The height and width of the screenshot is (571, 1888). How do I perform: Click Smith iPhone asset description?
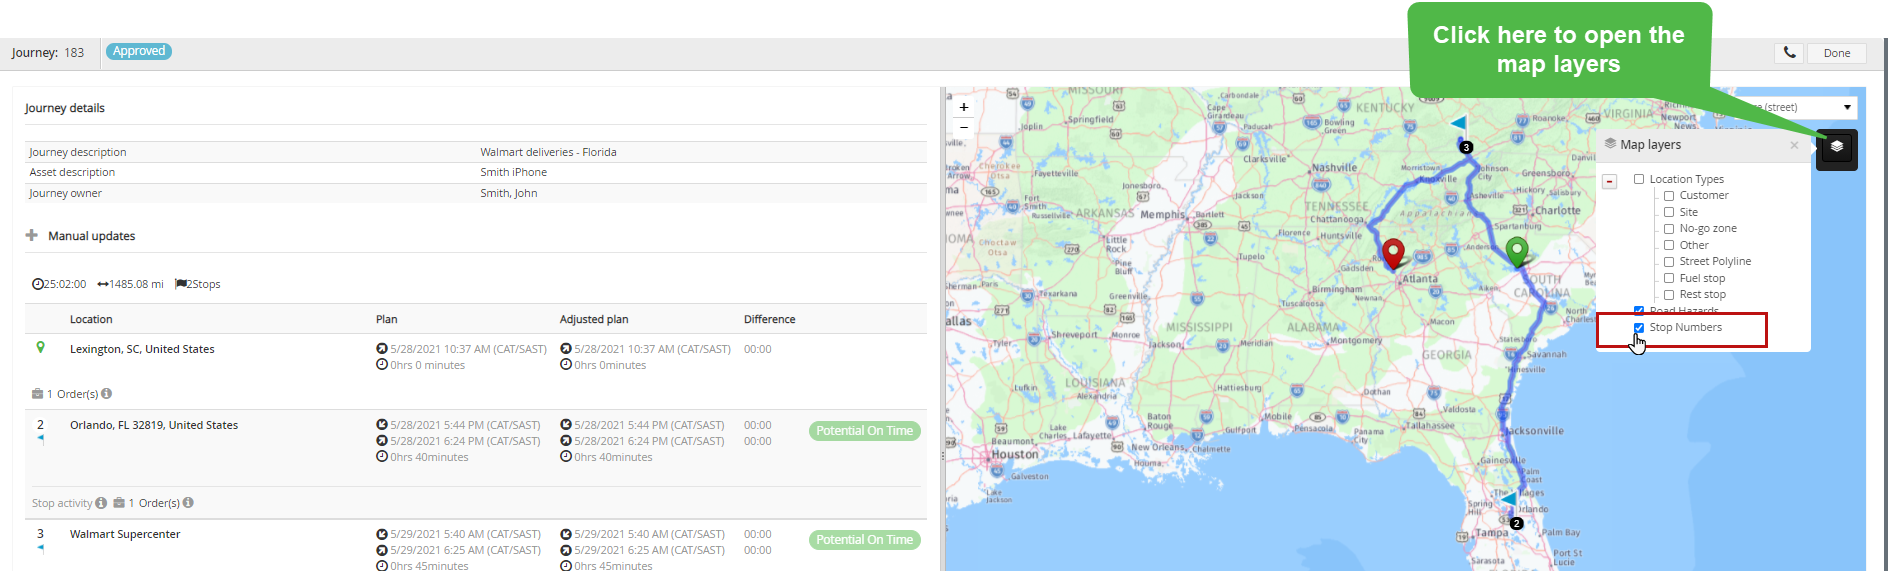point(513,172)
